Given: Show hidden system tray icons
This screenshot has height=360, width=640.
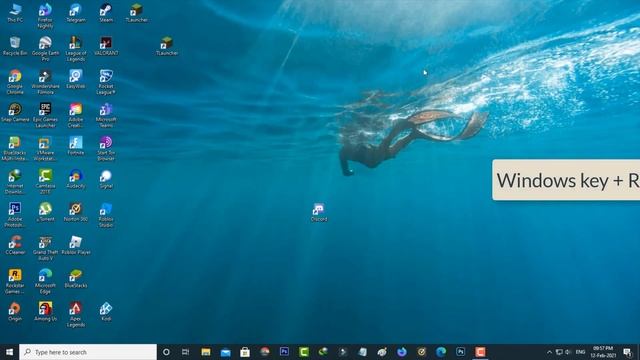Looking at the screenshot, I should click(x=549, y=352).
